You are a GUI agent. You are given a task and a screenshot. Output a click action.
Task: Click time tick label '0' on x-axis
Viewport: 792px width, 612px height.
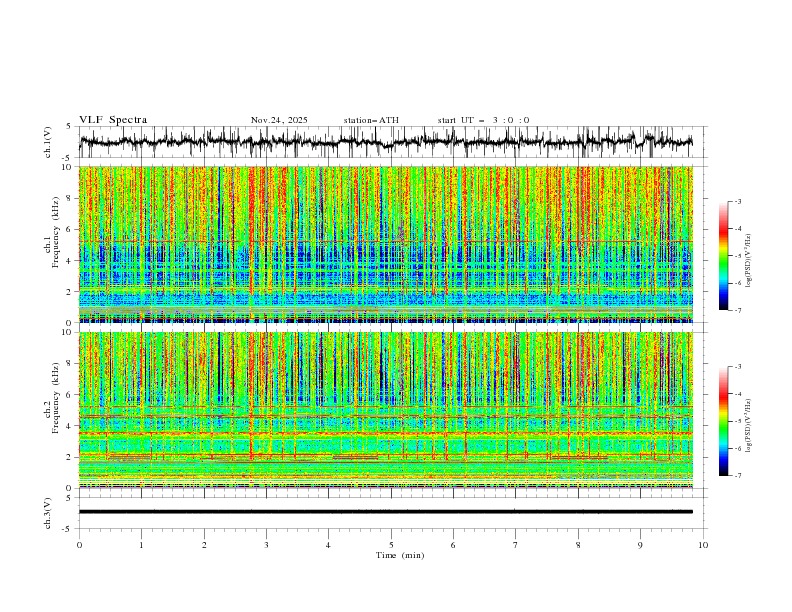tap(79, 545)
